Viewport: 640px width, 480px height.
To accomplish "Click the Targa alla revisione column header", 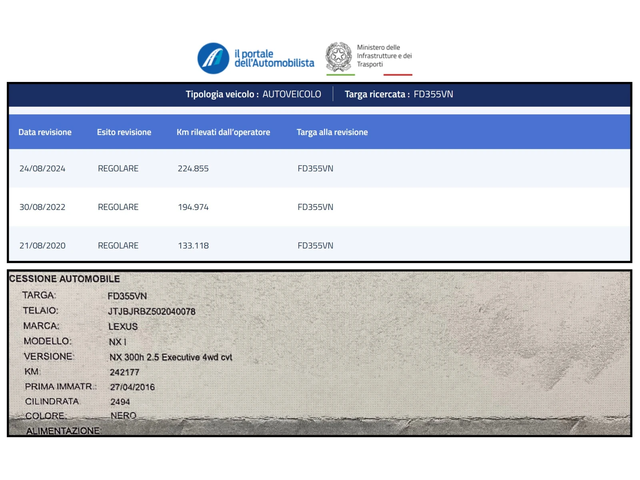I will 332,132.
